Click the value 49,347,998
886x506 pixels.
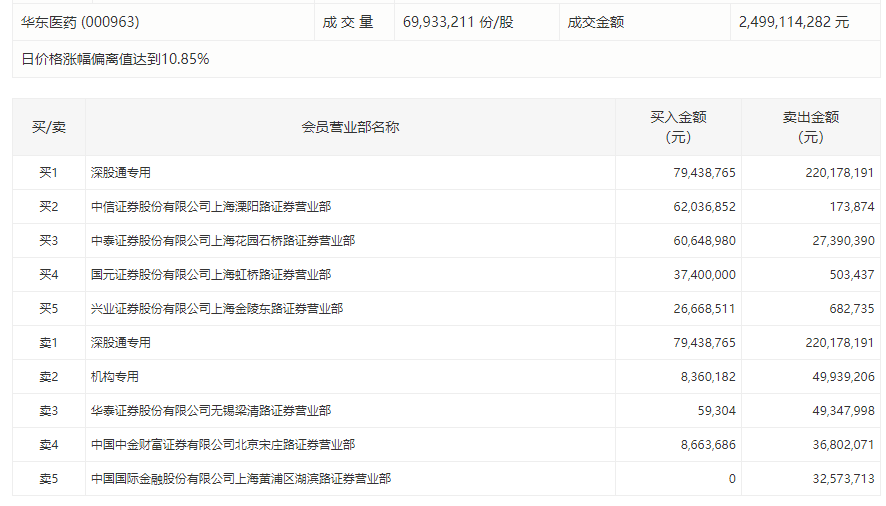tap(844, 410)
